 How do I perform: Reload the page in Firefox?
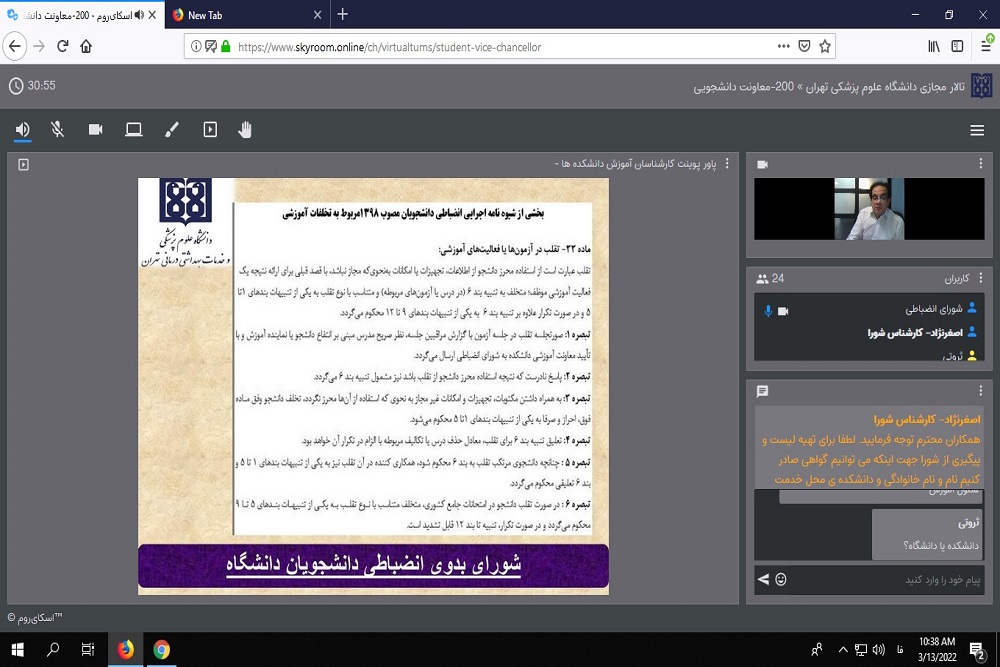pyautogui.click(x=63, y=46)
